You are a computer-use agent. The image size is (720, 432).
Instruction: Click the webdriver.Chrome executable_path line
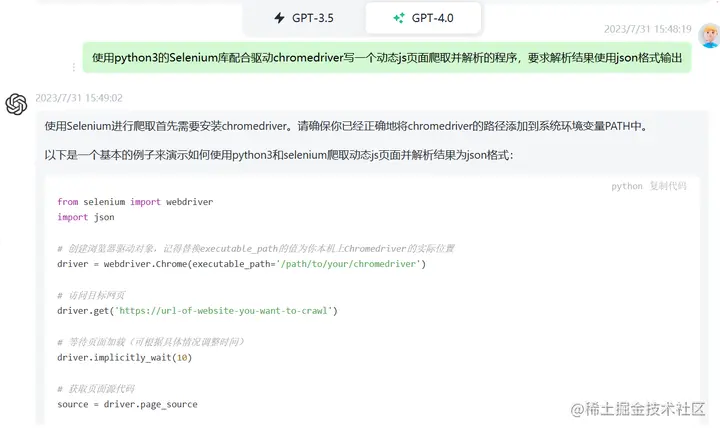pos(242,264)
